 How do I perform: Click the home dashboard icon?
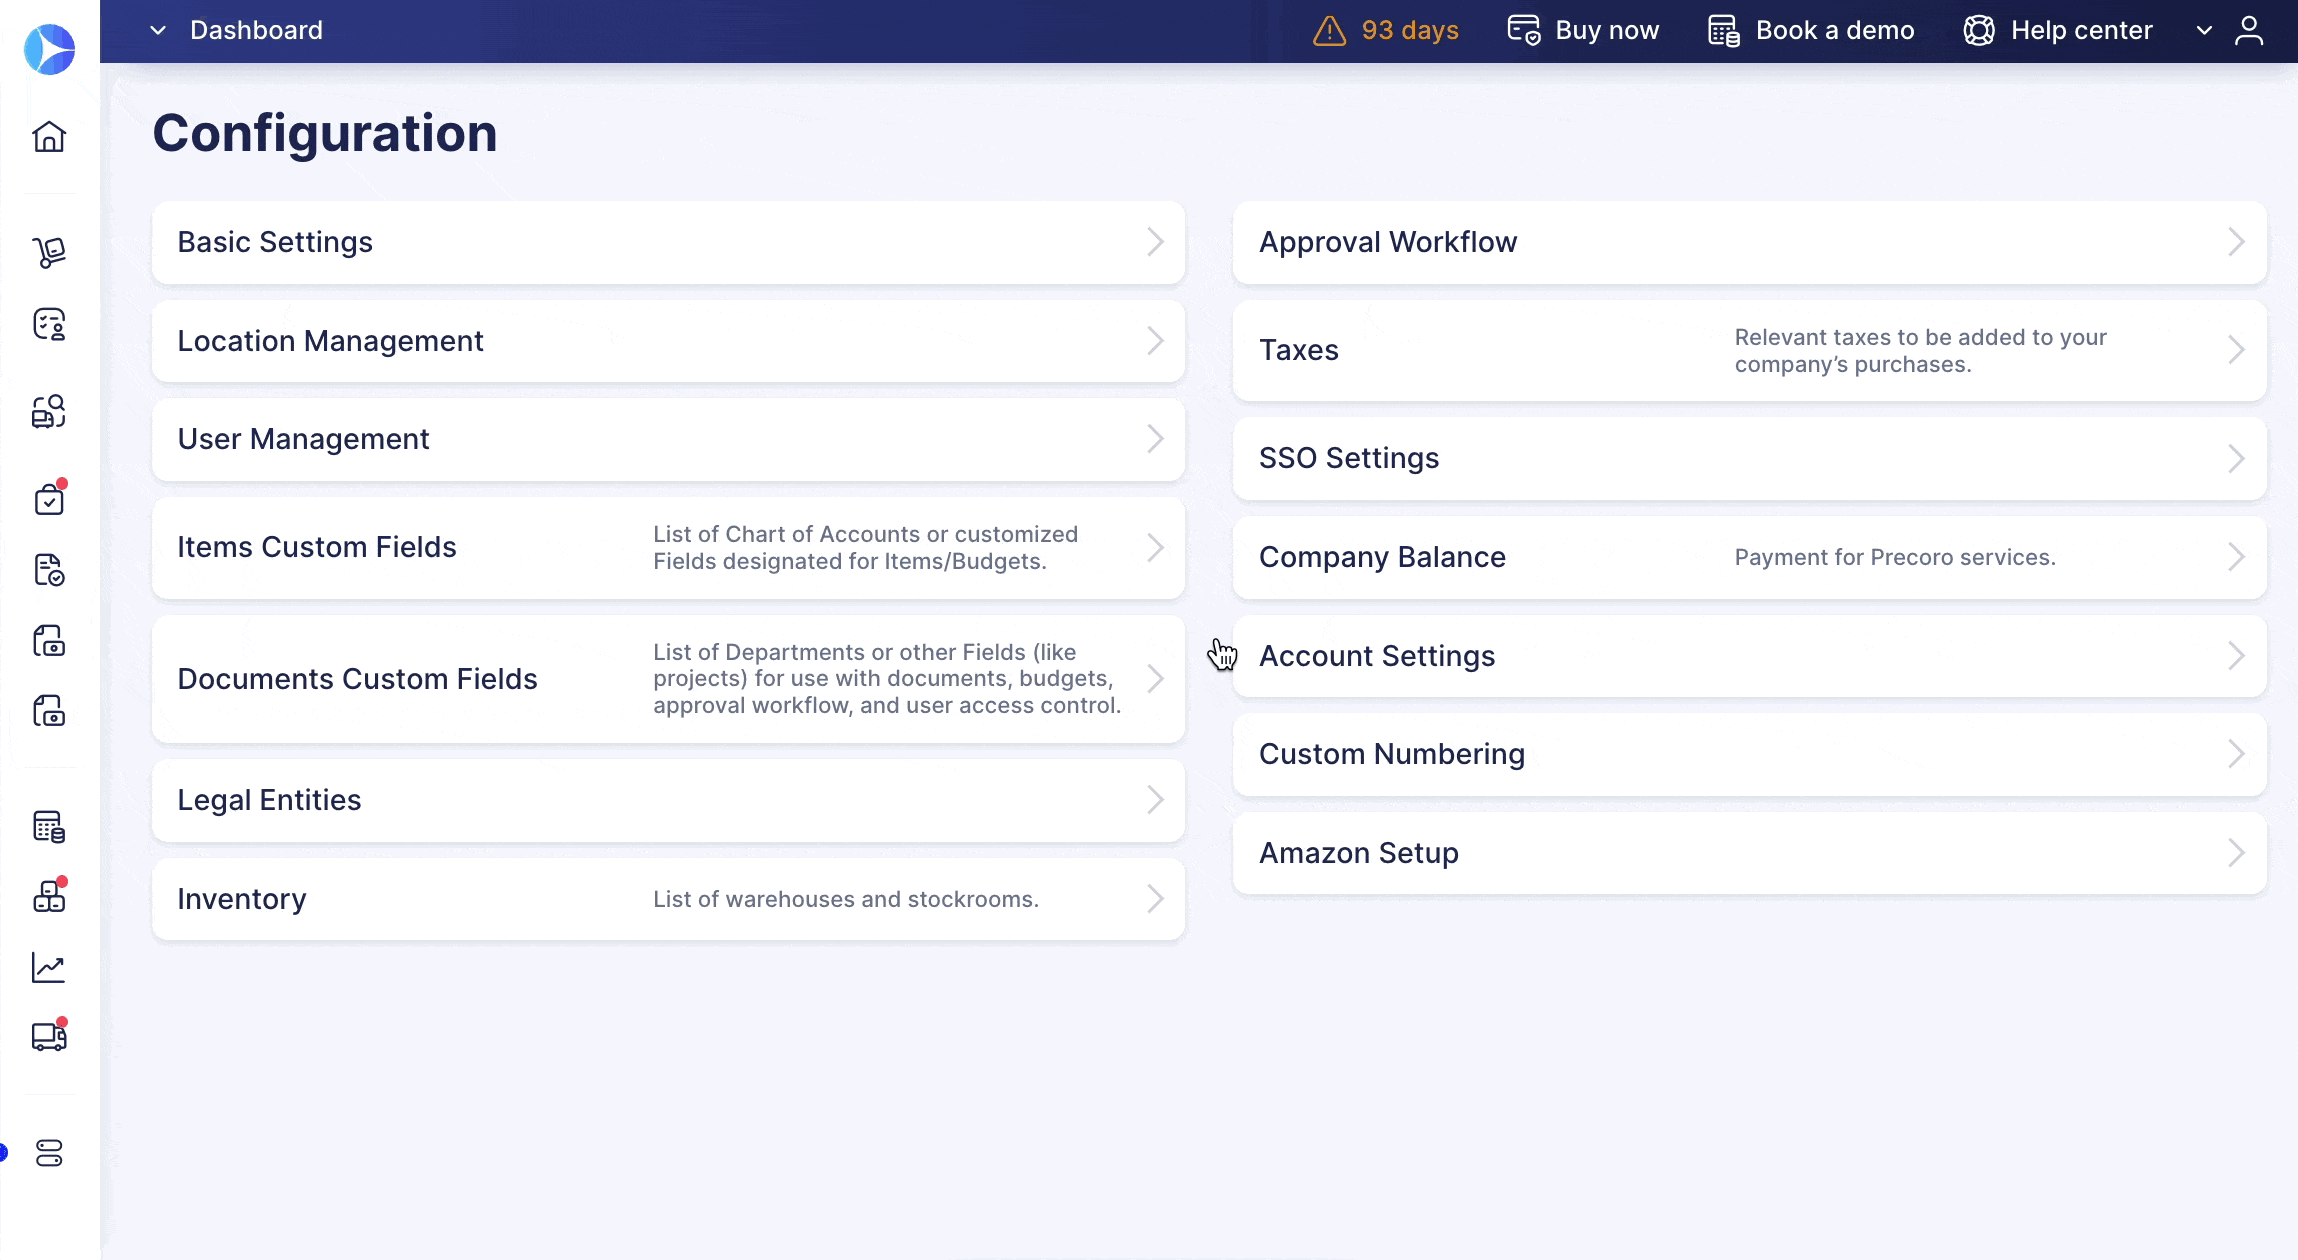click(50, 137)
